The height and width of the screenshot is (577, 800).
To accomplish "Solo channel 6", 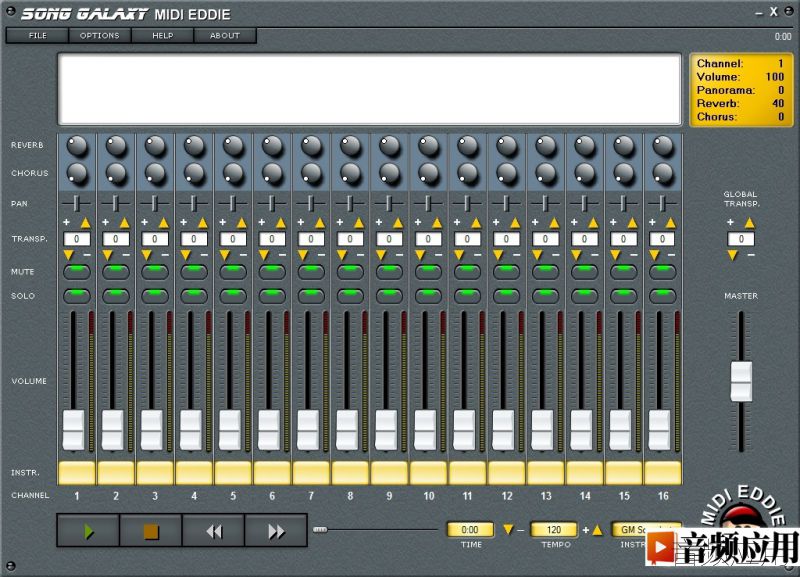I will tap(272, 295).
